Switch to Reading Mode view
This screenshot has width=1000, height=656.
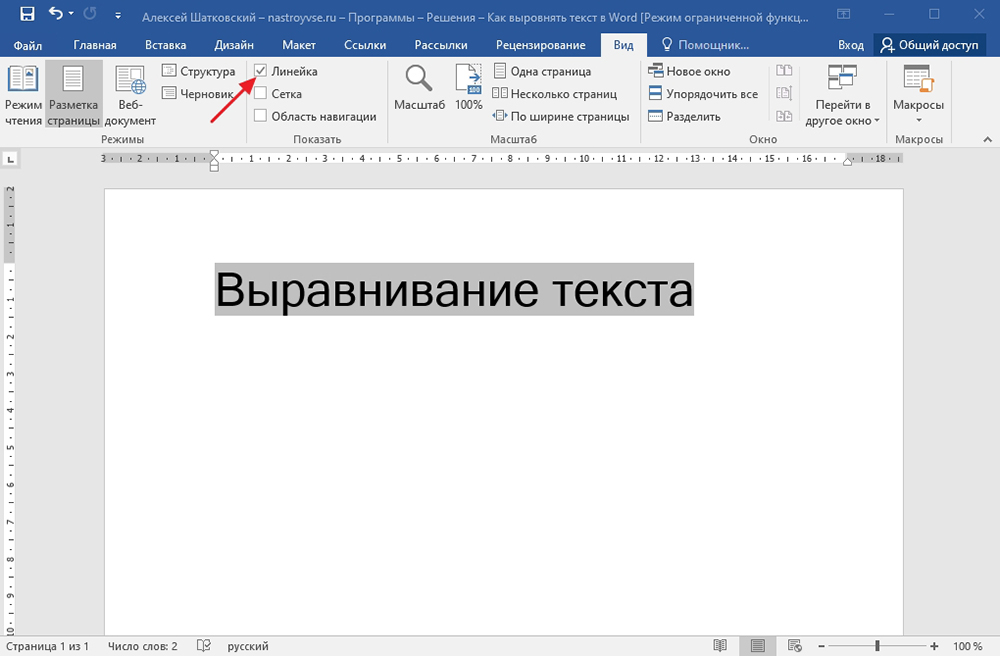click(23, 95)
